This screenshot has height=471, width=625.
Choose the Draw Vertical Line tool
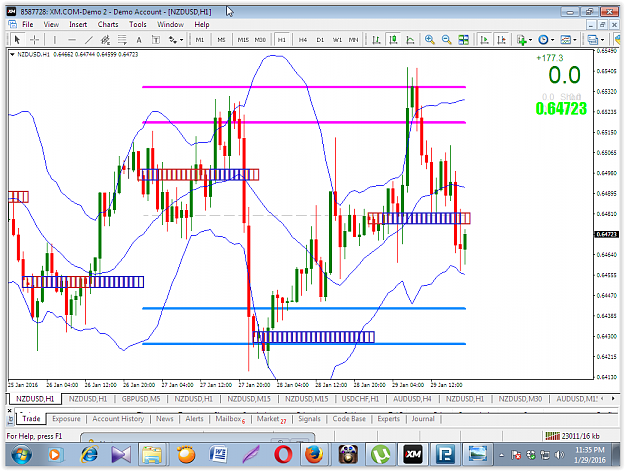coord(55,39)
